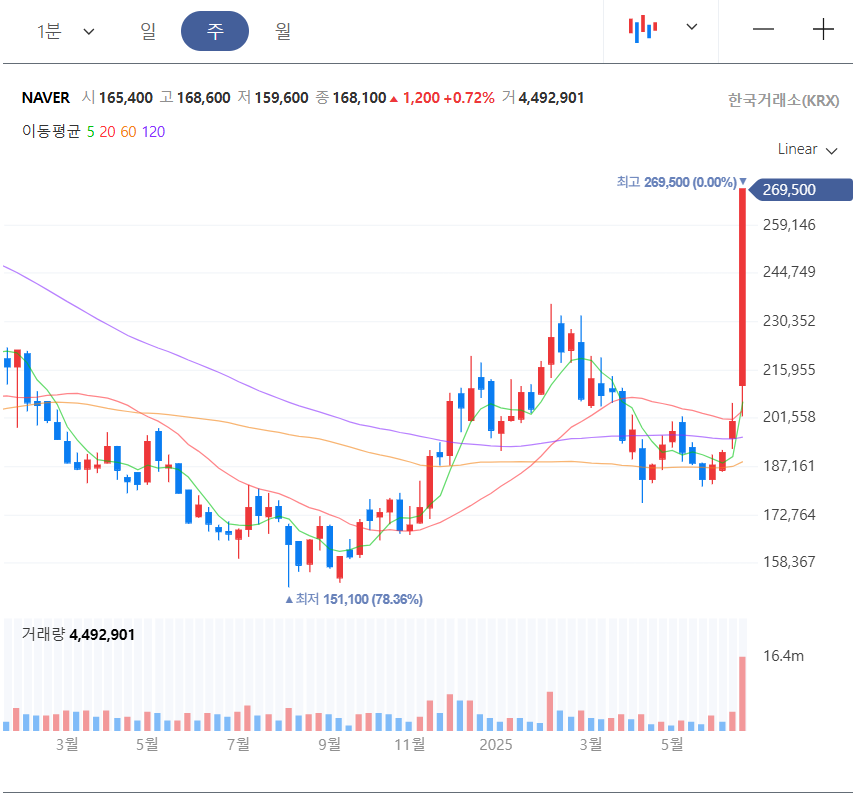The height and width of the screenshot is (793, 859).
Task: Click the 230,352 price axis label
Action: 789,320
